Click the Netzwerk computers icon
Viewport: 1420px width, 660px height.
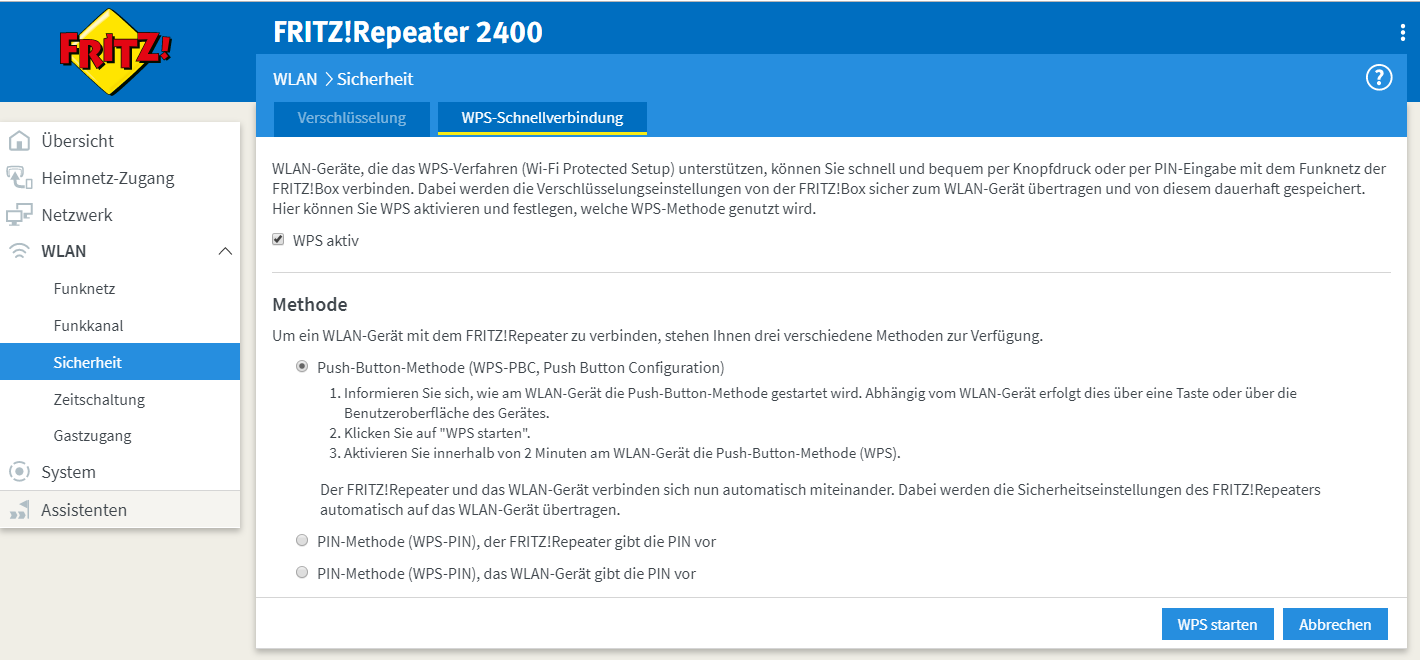[19, 215]
